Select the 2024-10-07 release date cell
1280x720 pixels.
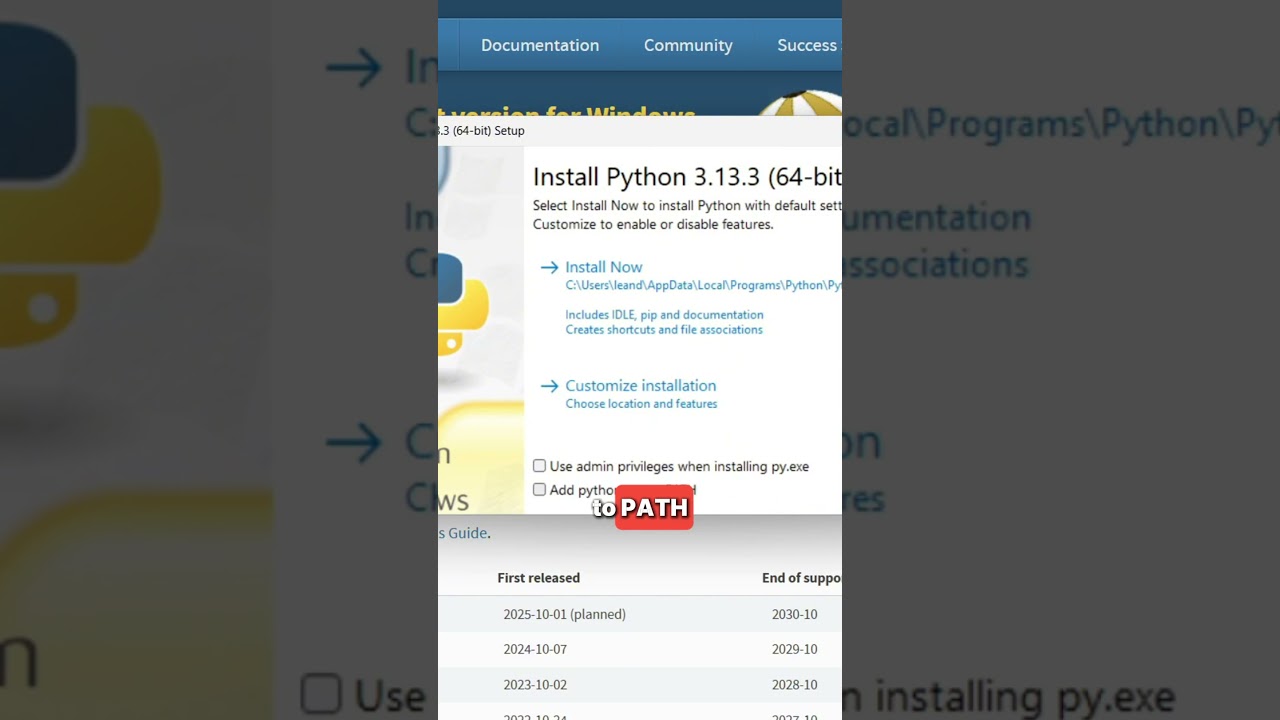[x=535, y=649]
